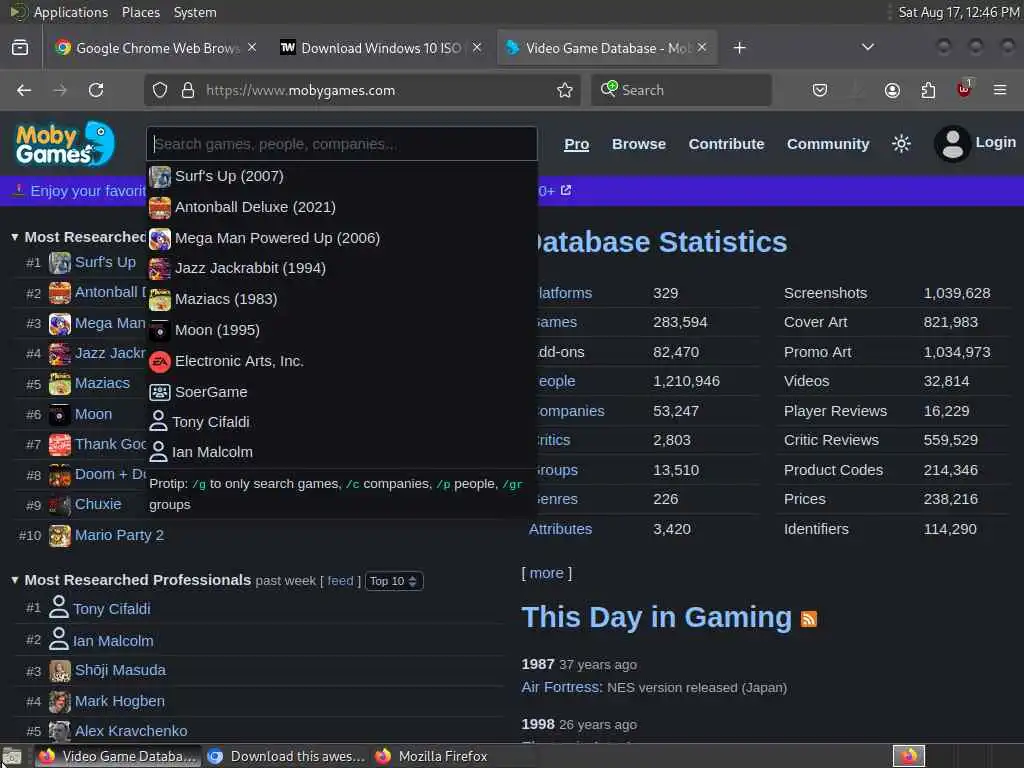The height and width of the screenshot is (768, 1024).
Task: Open the Firefox account icon
Action: tap(892, 90)
